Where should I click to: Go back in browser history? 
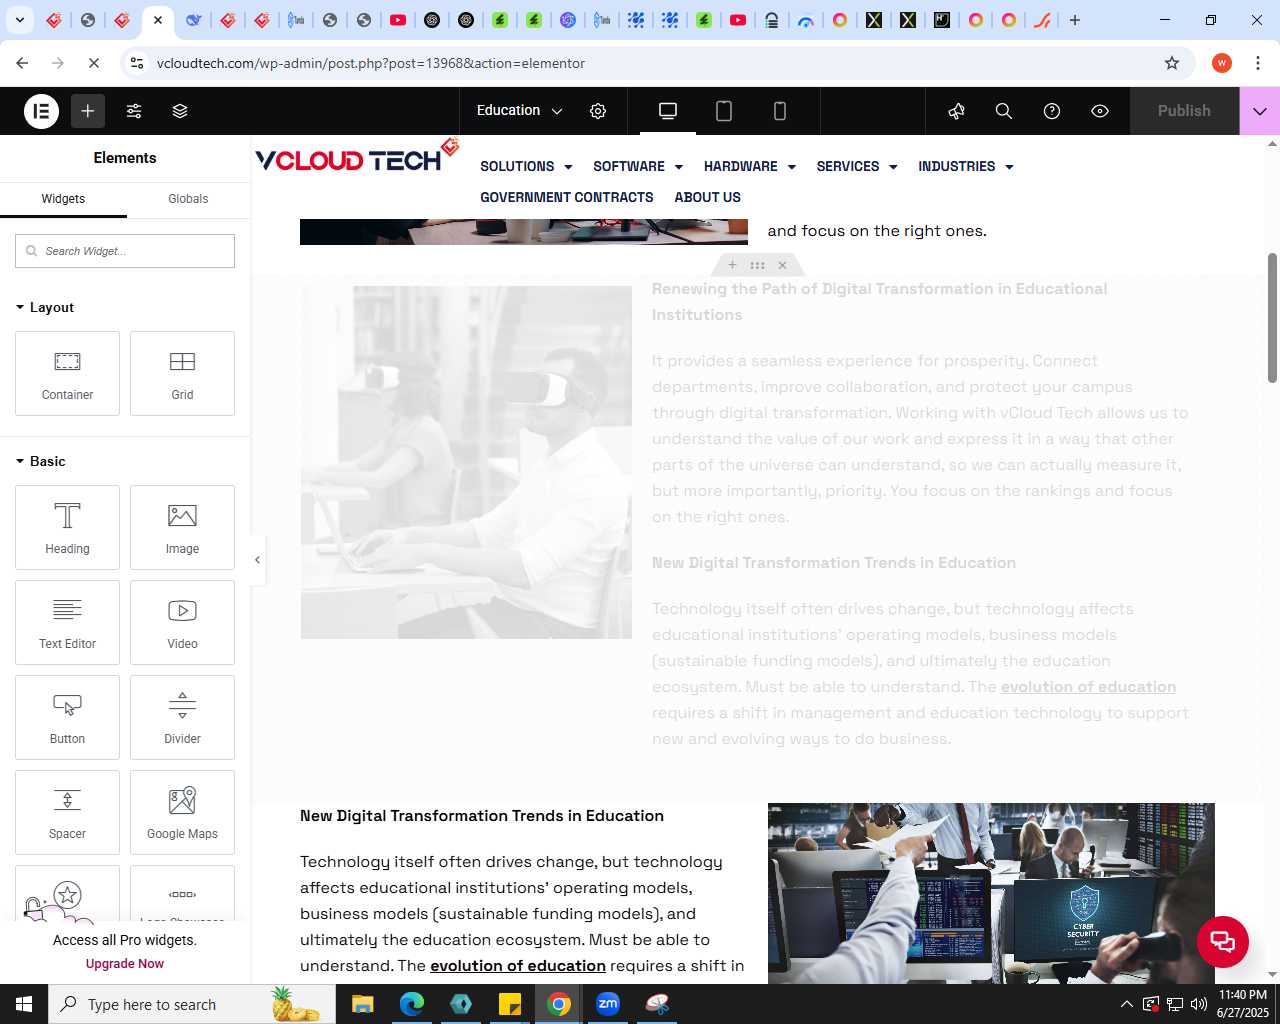point(22,63)
